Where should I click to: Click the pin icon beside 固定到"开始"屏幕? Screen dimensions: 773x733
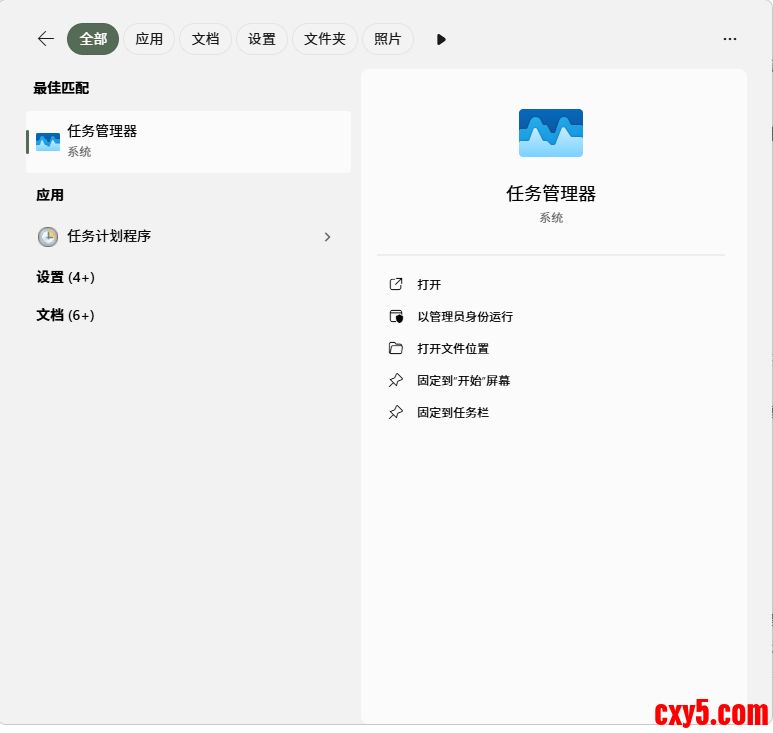point(396,381)
